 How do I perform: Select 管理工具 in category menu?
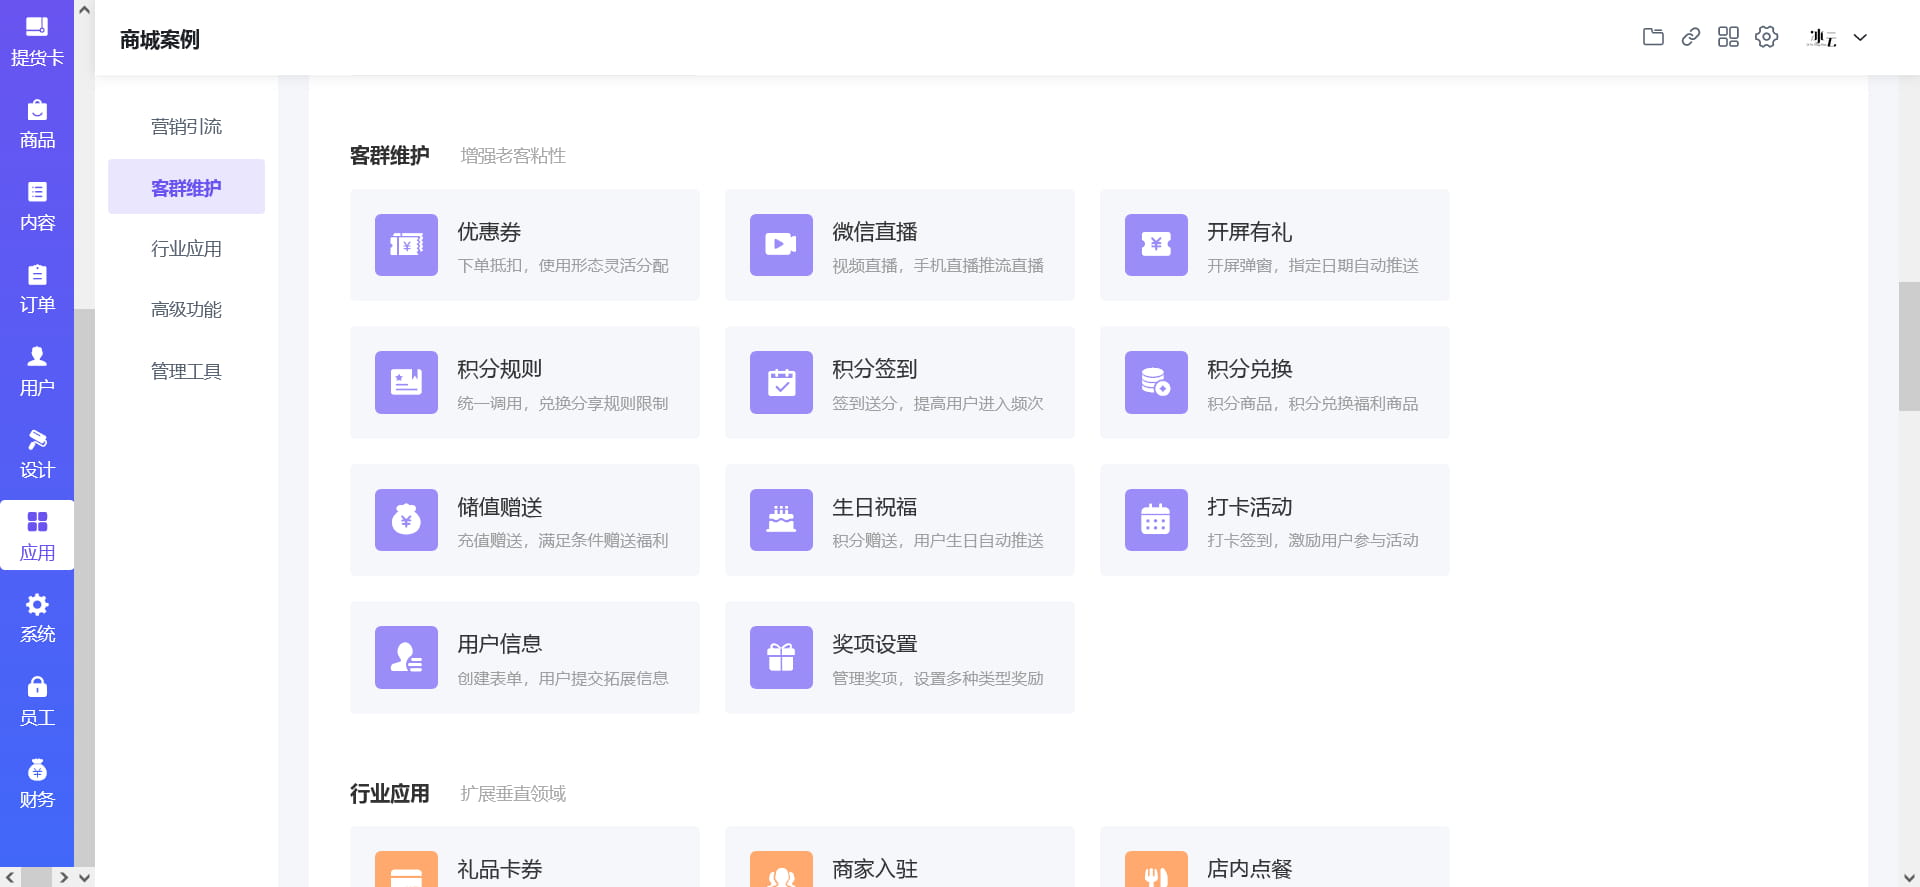coord(186,371)
